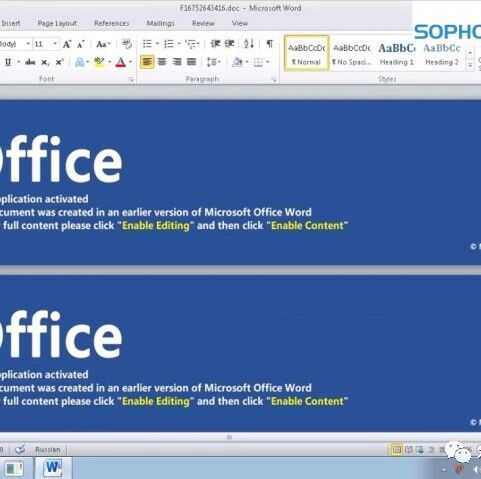Click the first taskbar application icon
The width and height of the screenshot is (481, 479).
[14, 469]
